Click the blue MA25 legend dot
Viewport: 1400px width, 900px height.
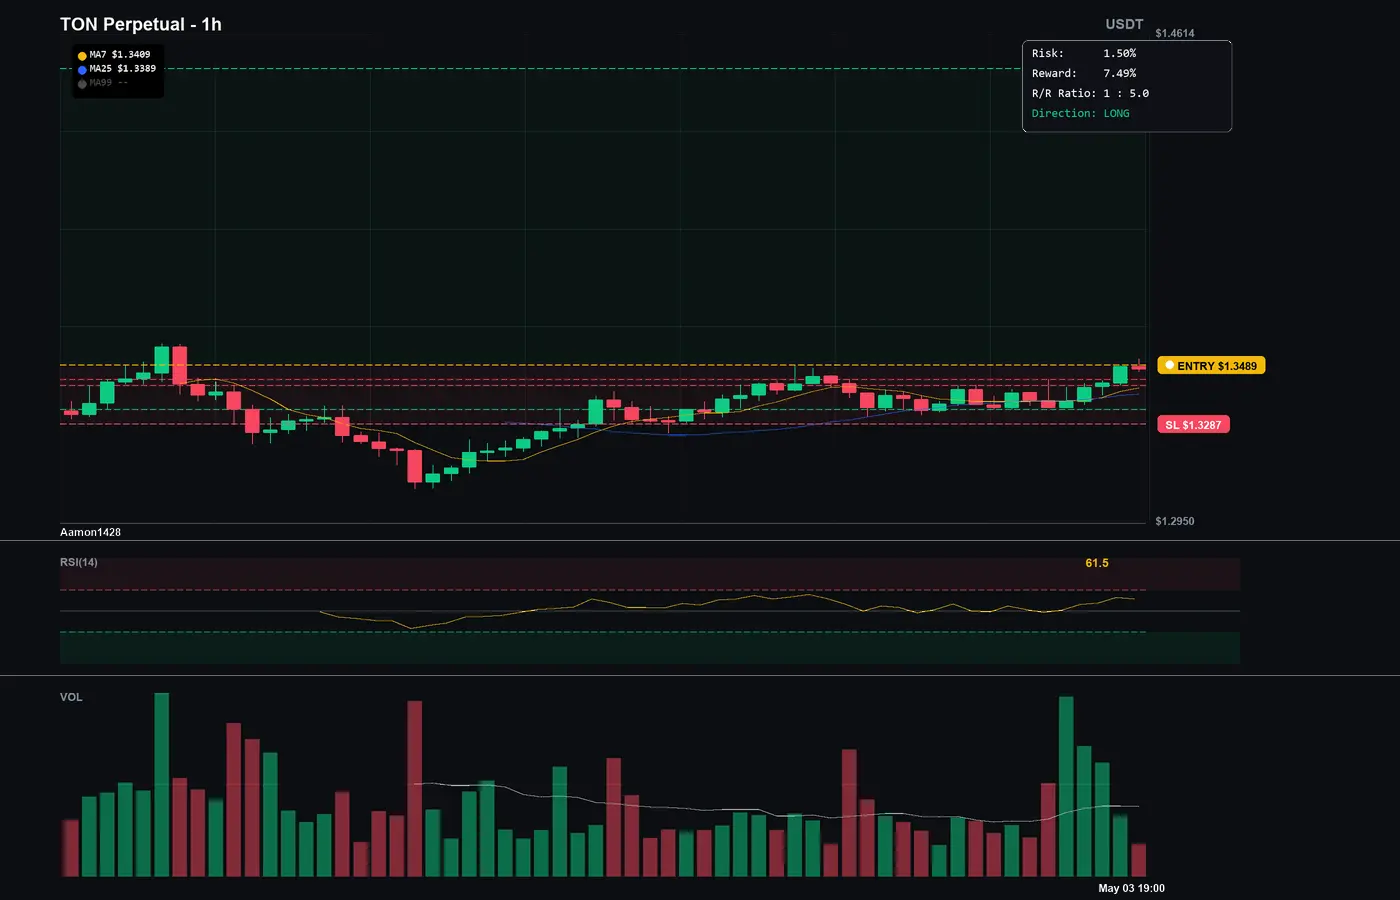pos(82,70)
